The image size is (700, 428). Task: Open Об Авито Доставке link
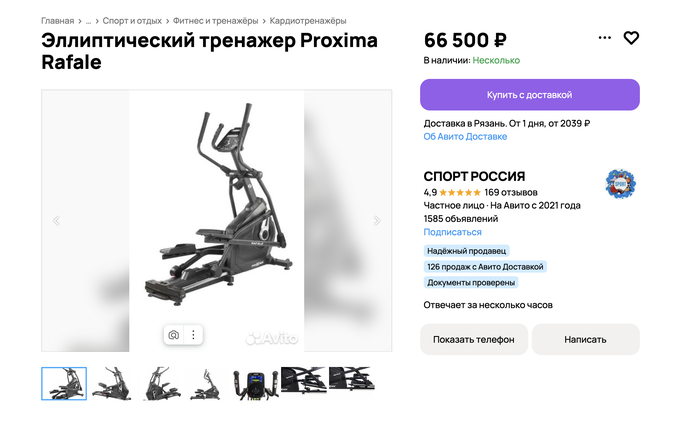[465, 137]
